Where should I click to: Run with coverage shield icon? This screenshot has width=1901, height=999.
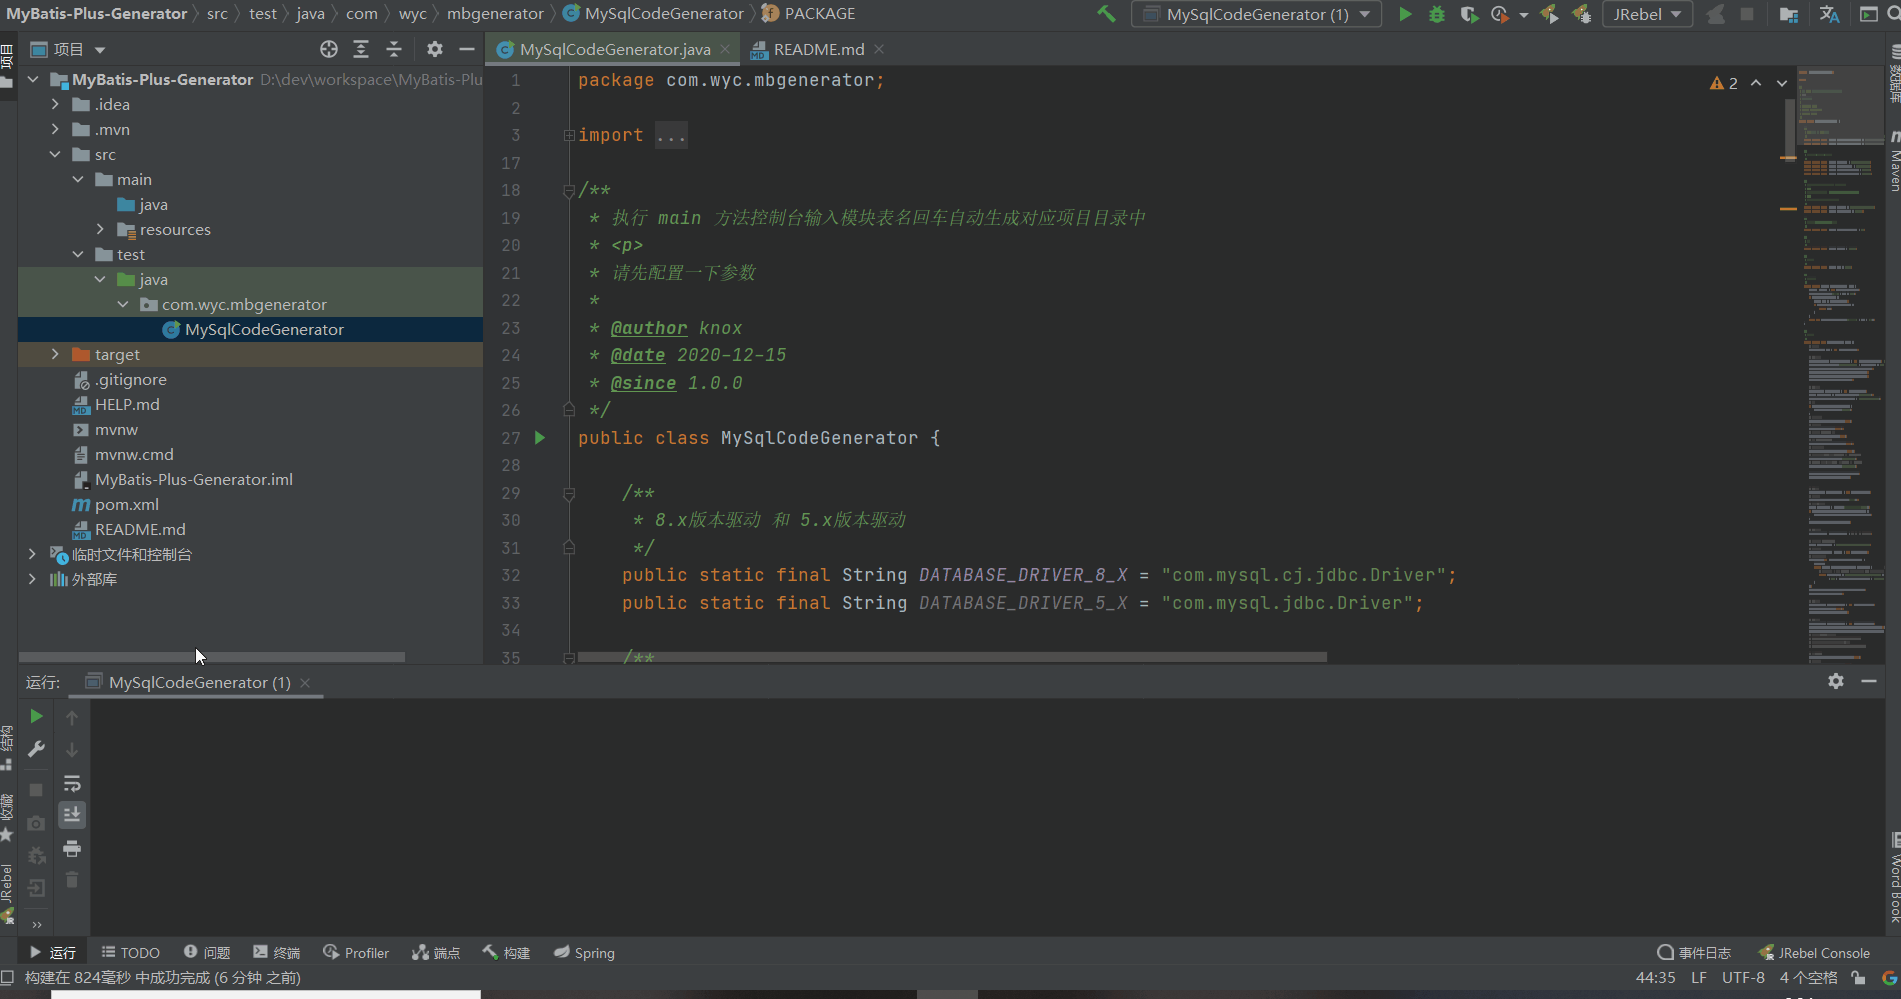(x=1468, y=14)
